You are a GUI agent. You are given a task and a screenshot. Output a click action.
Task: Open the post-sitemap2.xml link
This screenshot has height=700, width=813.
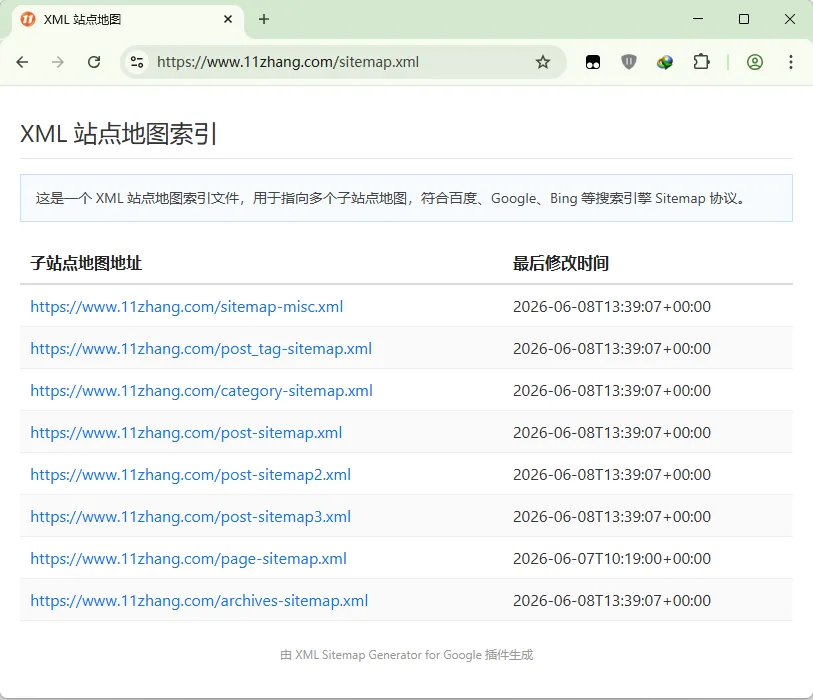pyautogui.click(x=190, y=474)
